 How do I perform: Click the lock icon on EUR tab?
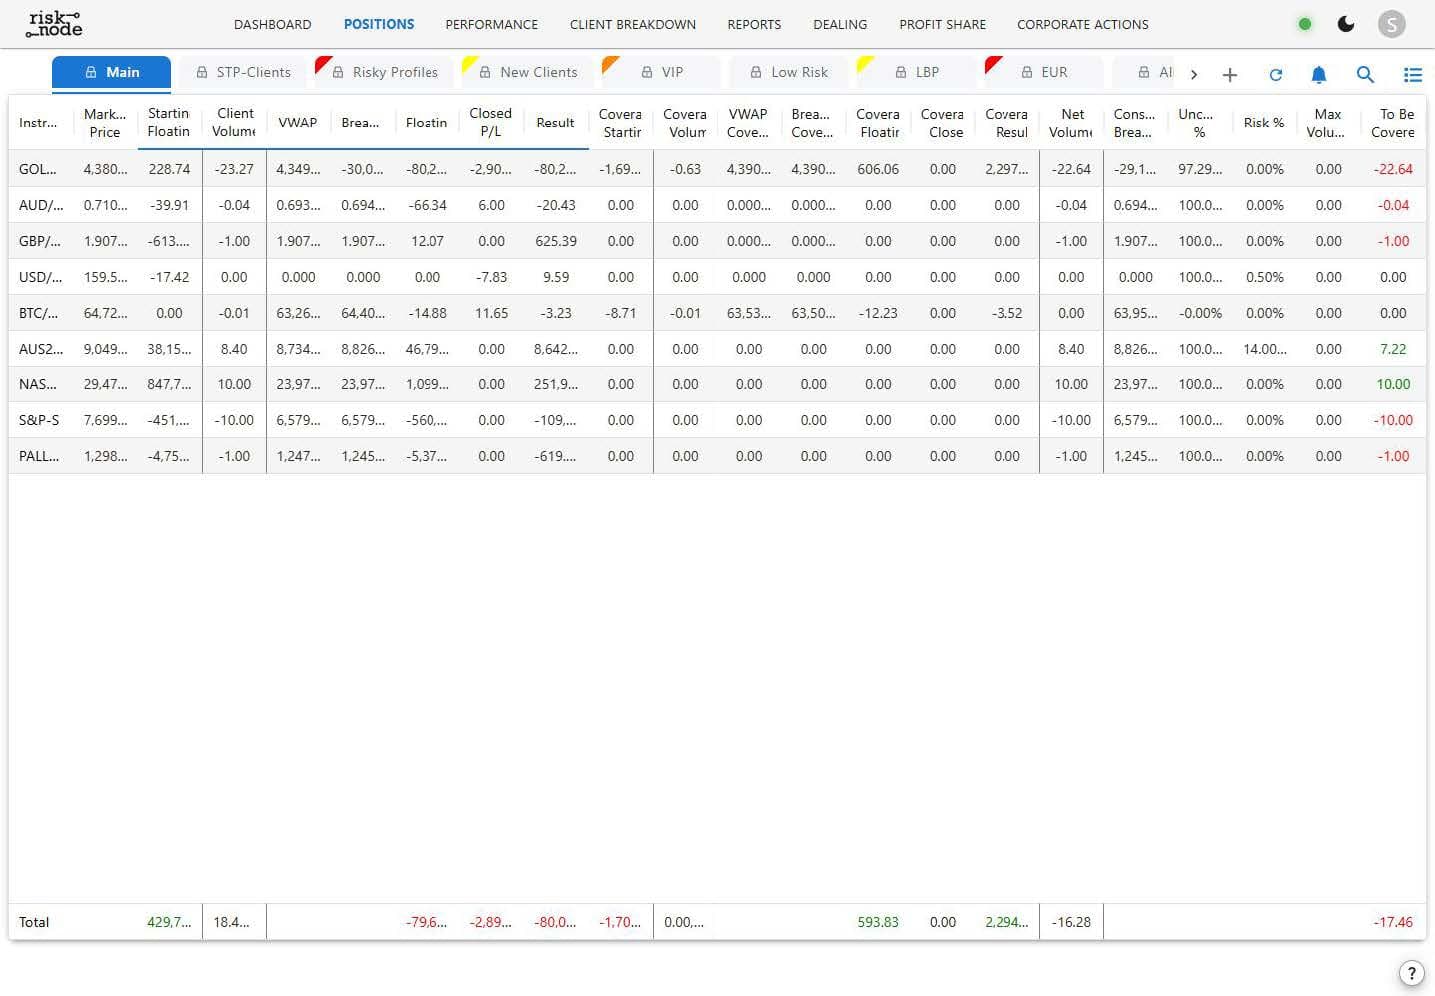1027,72
